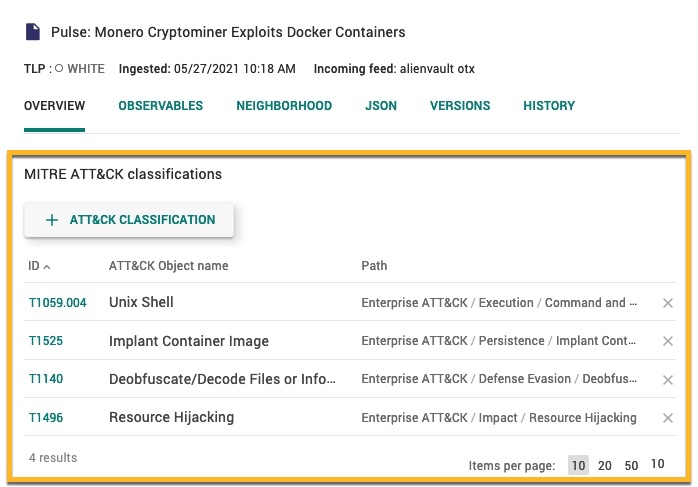Open the Neighborhood tab
Image resolution: width=698 pixels, height=487 pixels.
pos(284,106)
